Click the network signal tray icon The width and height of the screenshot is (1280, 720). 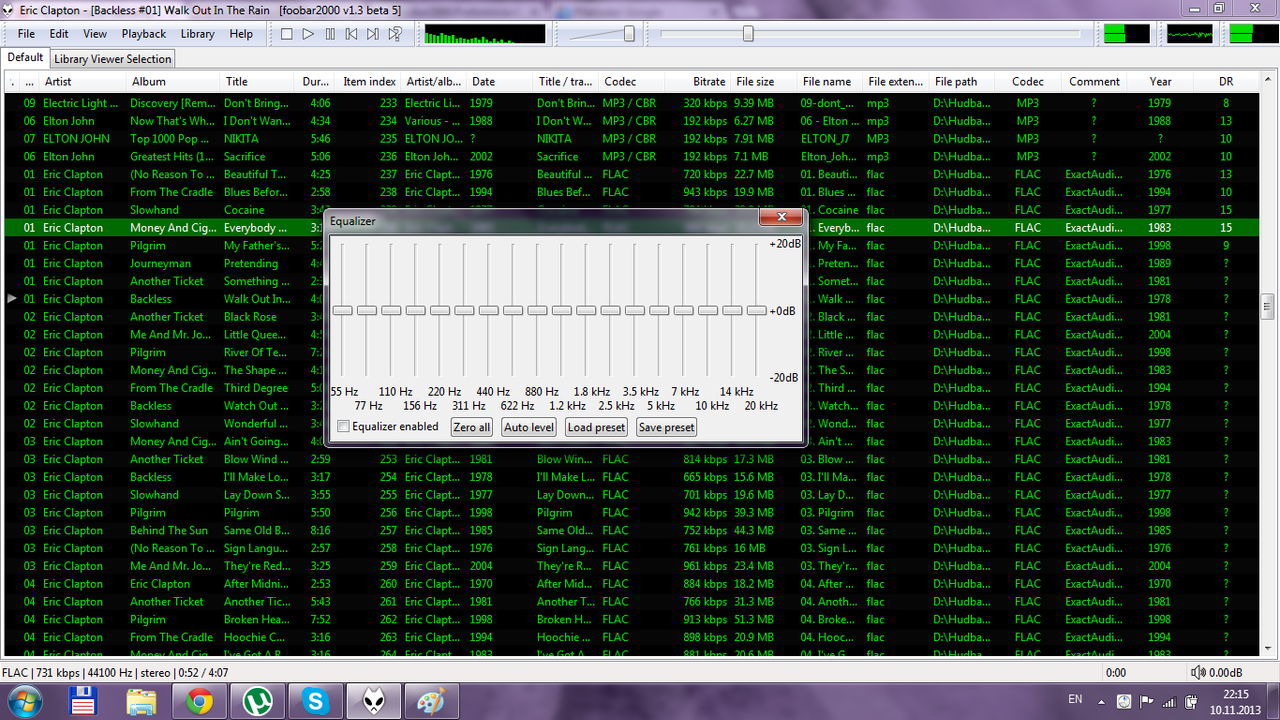[1169, 701]
